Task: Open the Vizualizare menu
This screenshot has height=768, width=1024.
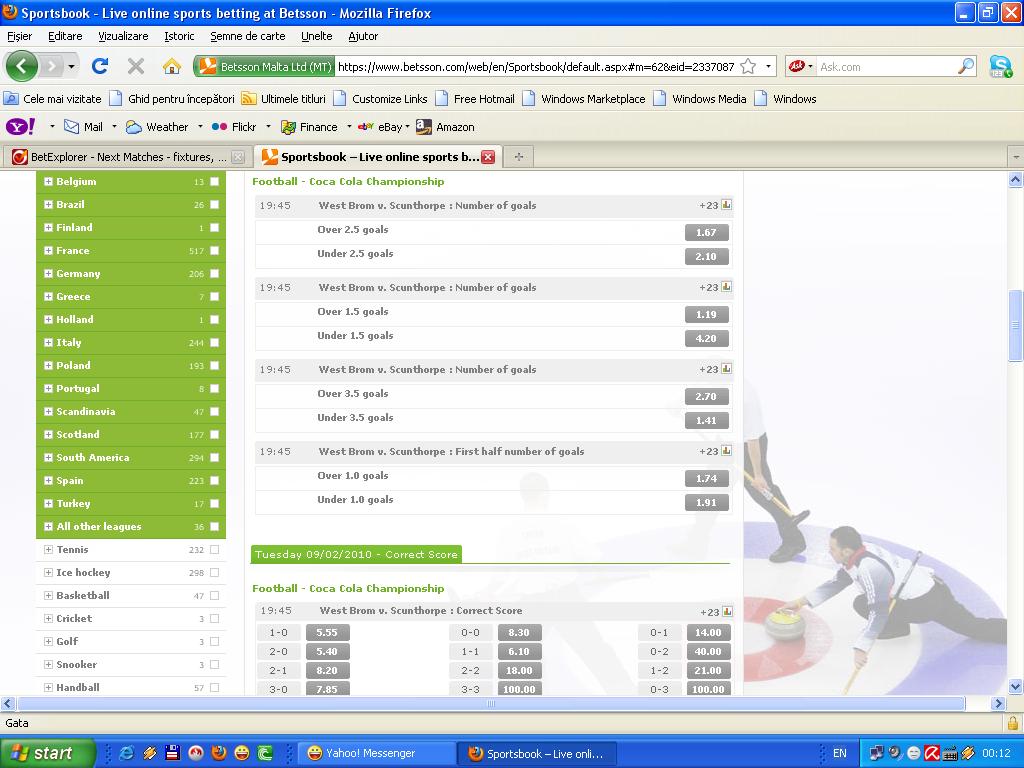Action: (x=123, y=36)
